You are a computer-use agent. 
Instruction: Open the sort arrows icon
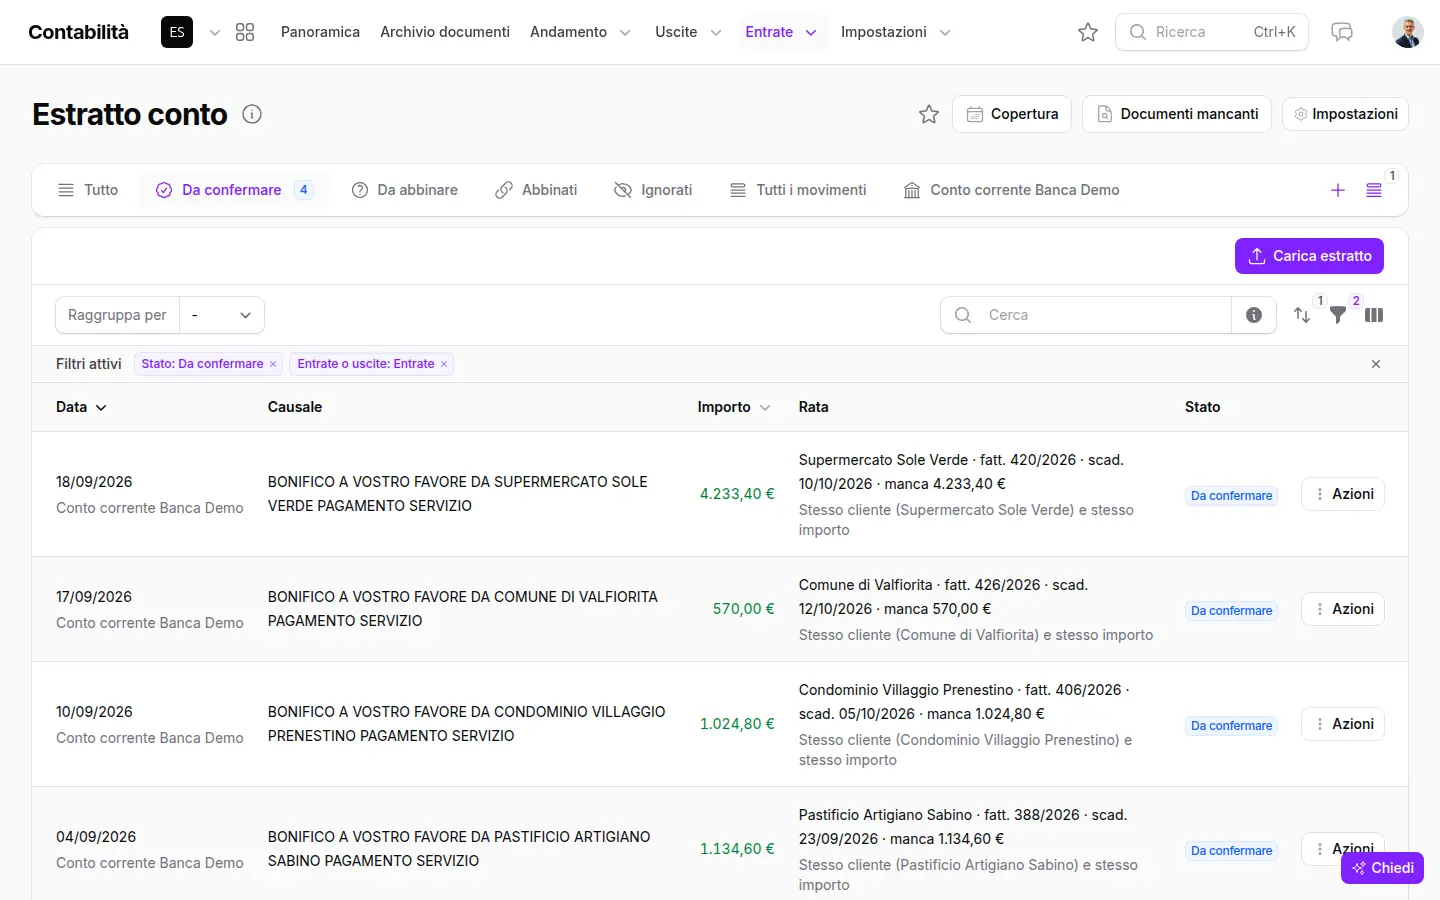(x=1302, y=315)
